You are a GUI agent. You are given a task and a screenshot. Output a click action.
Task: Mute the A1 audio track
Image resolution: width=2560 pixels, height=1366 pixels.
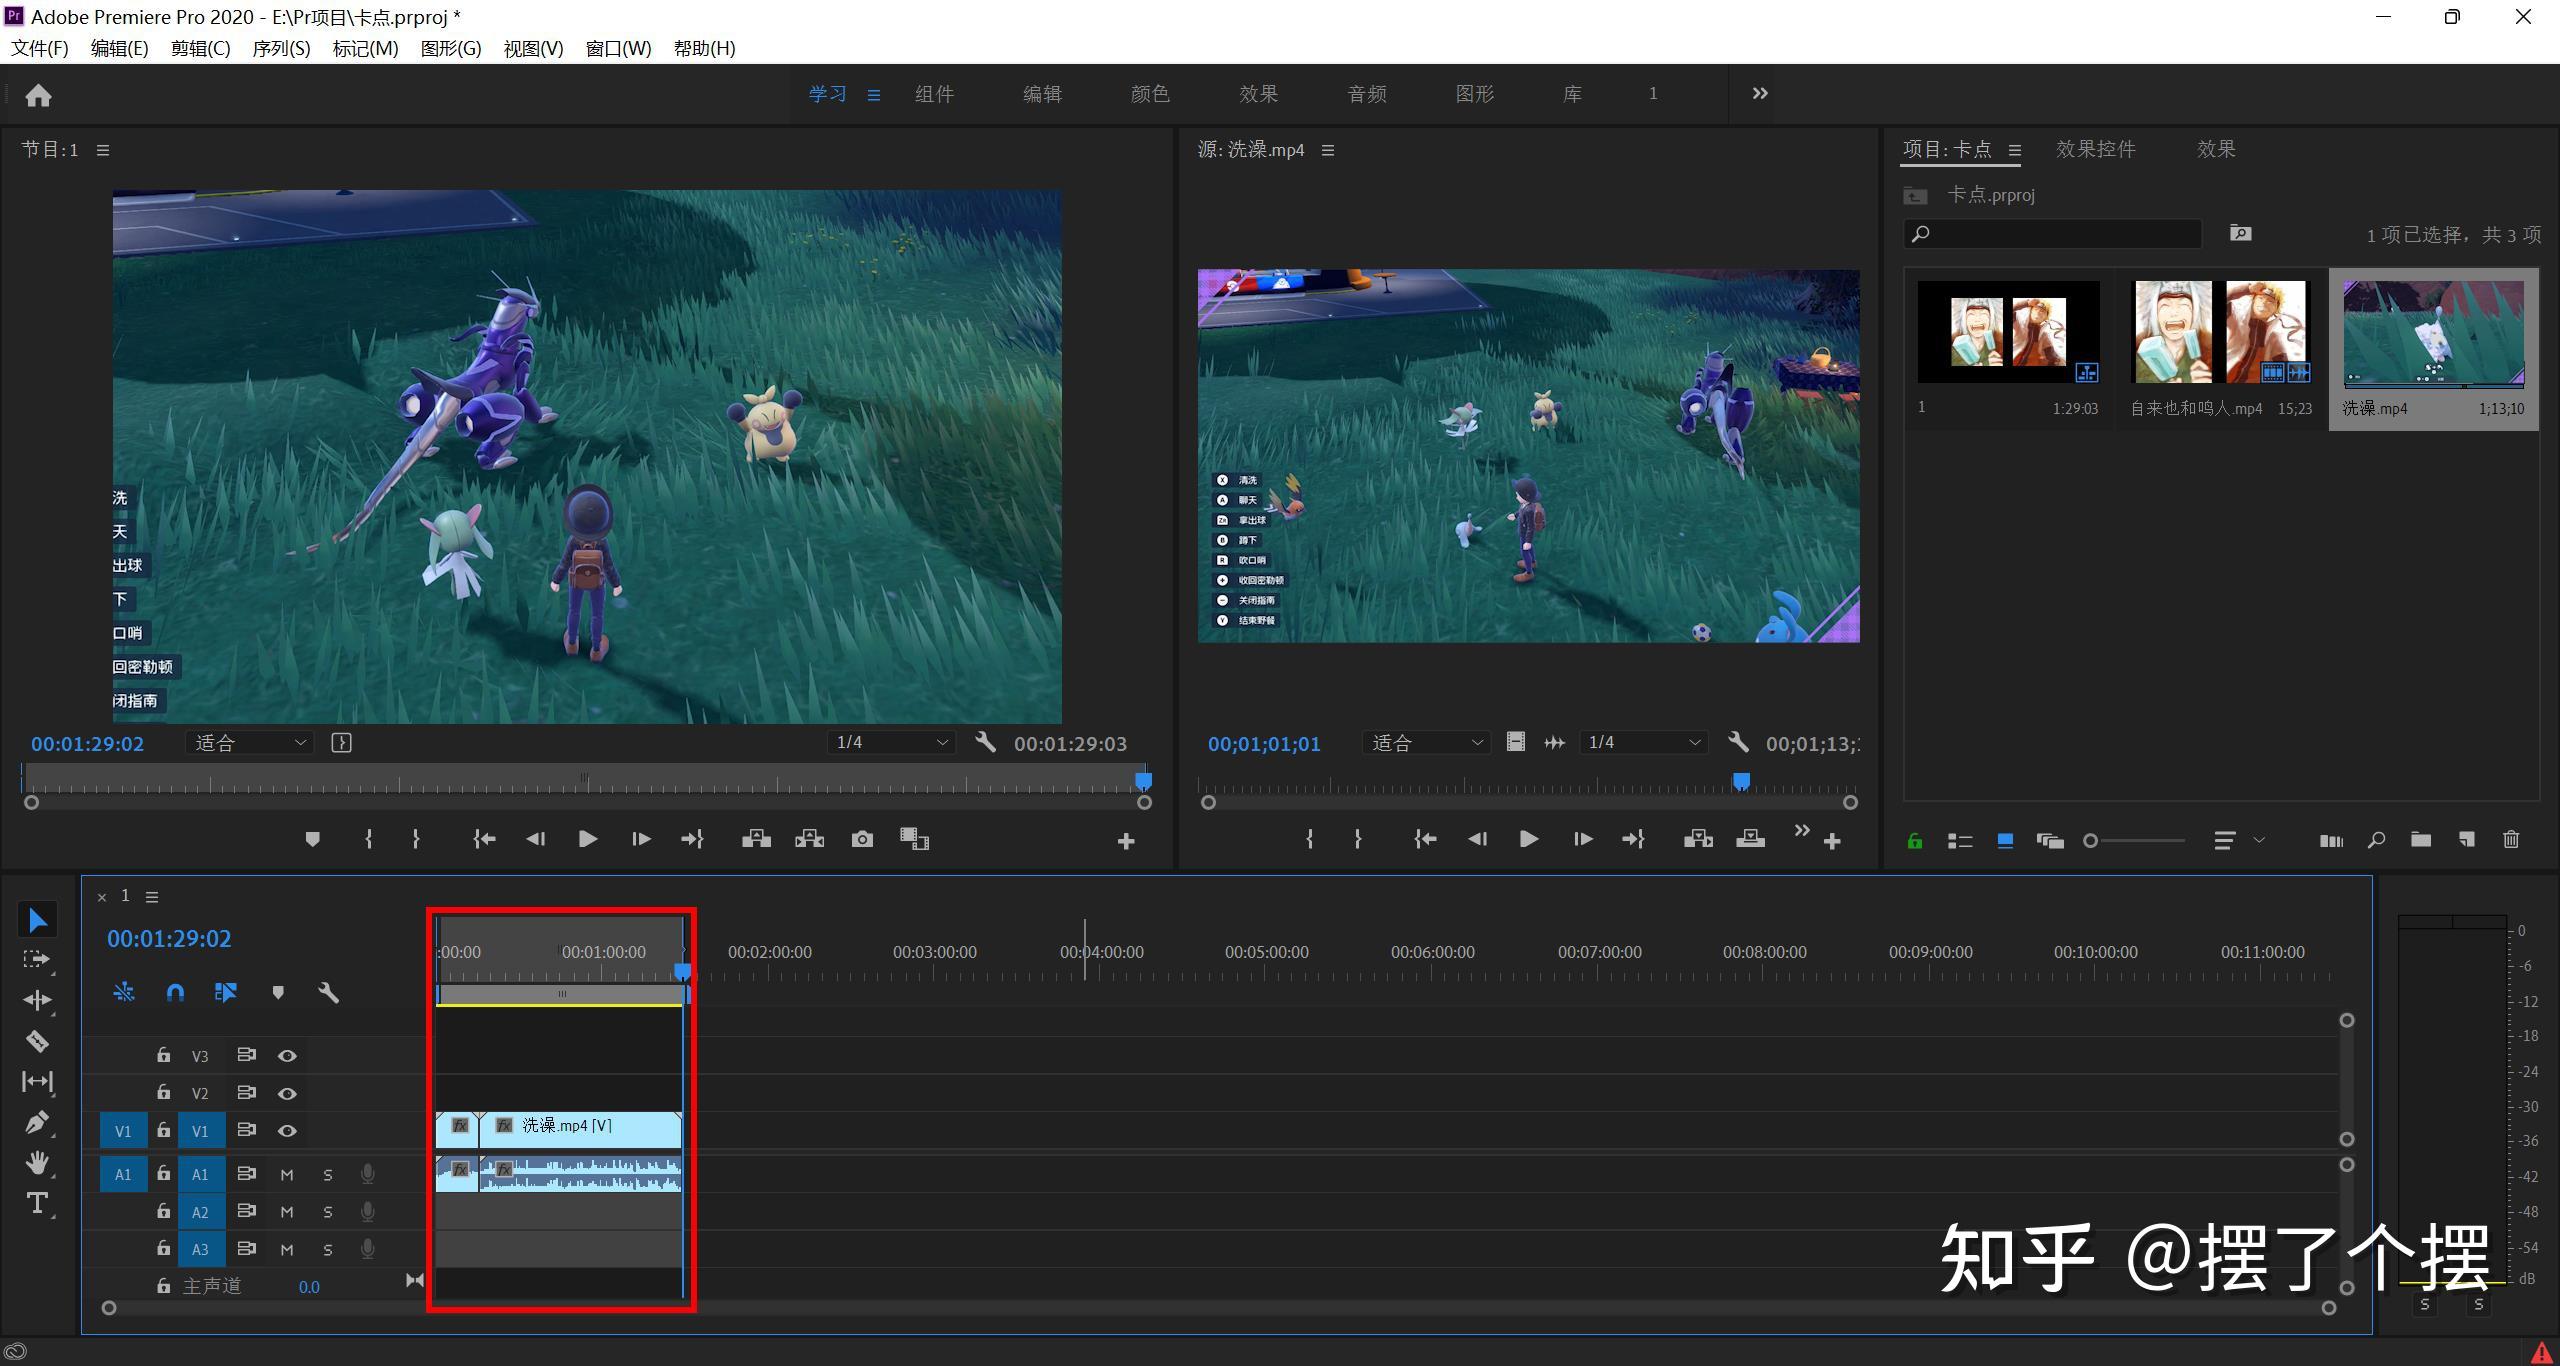point(287,1174)
